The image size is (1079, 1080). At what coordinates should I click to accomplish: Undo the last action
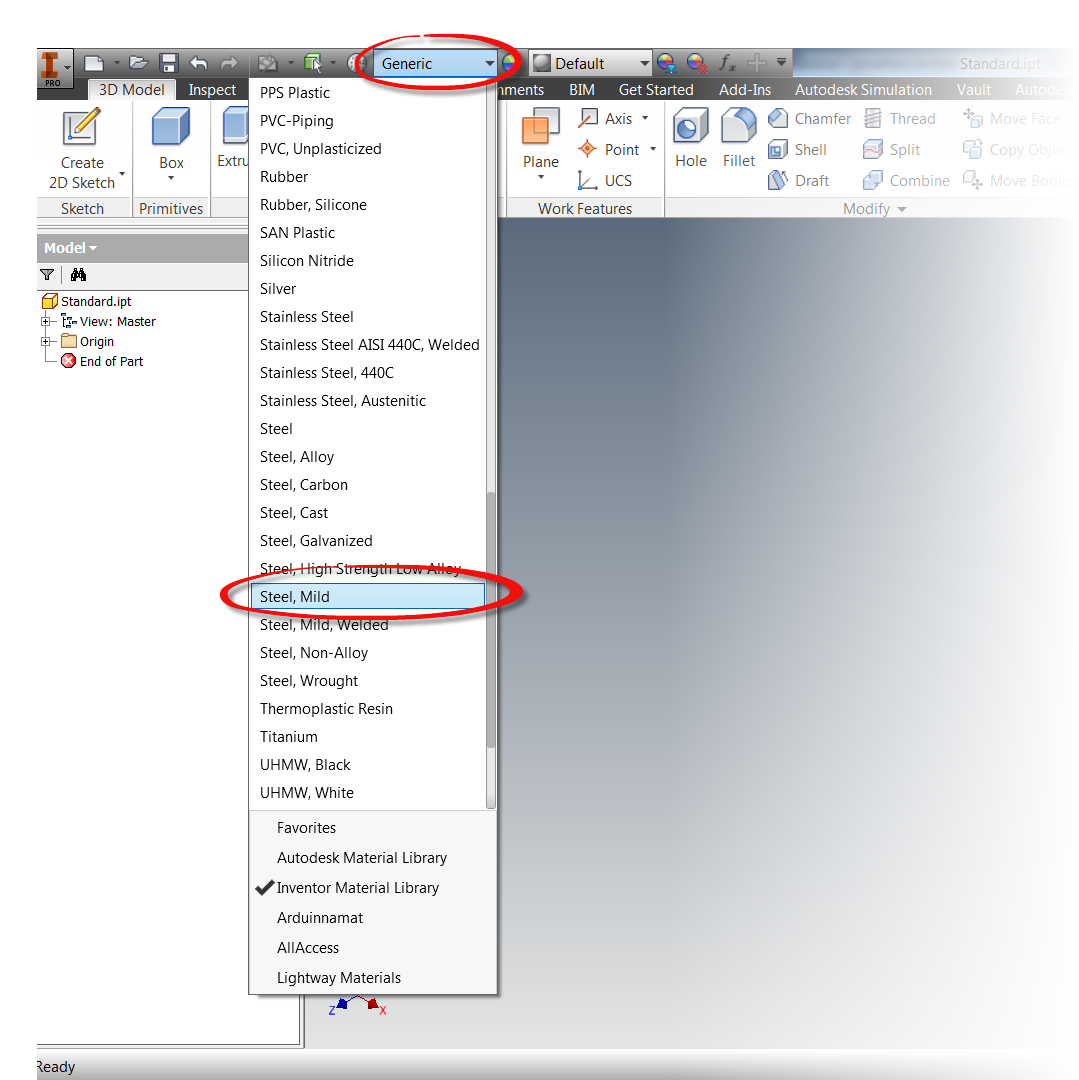199,63
